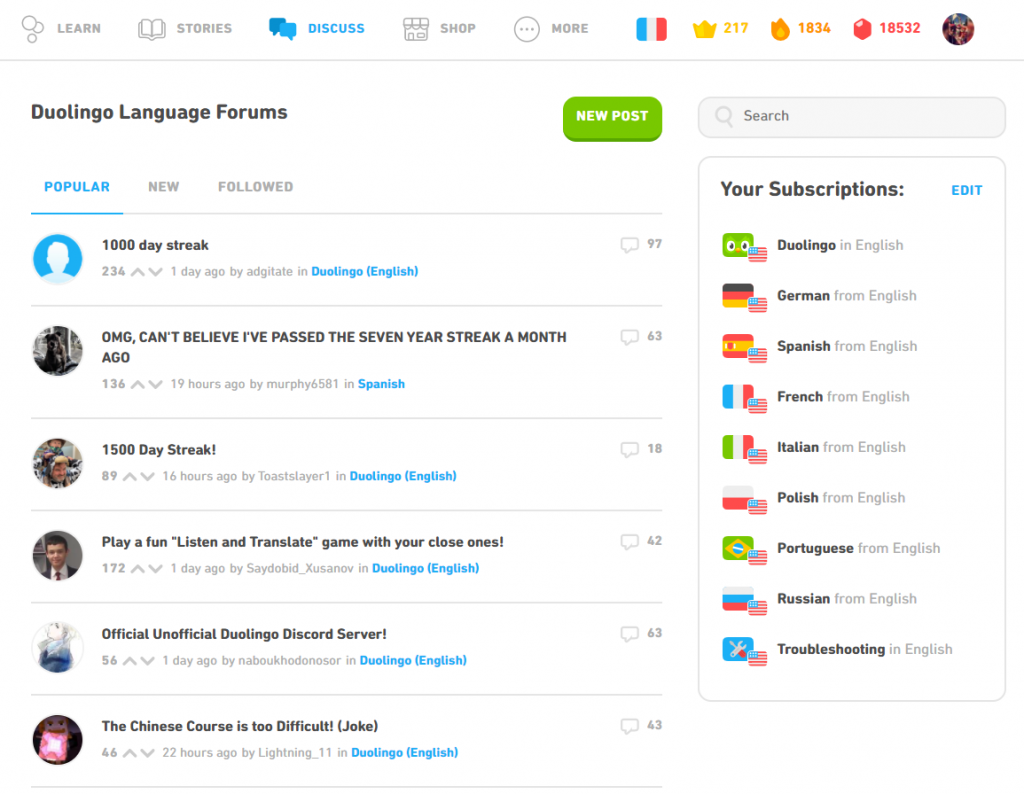Edit your subscriptions
Screen dimensions: 1024x794
pos(967,191)
